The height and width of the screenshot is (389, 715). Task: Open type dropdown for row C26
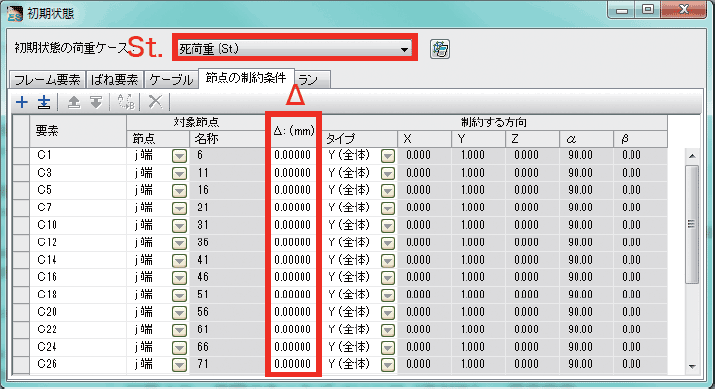(x=388, y=365)
